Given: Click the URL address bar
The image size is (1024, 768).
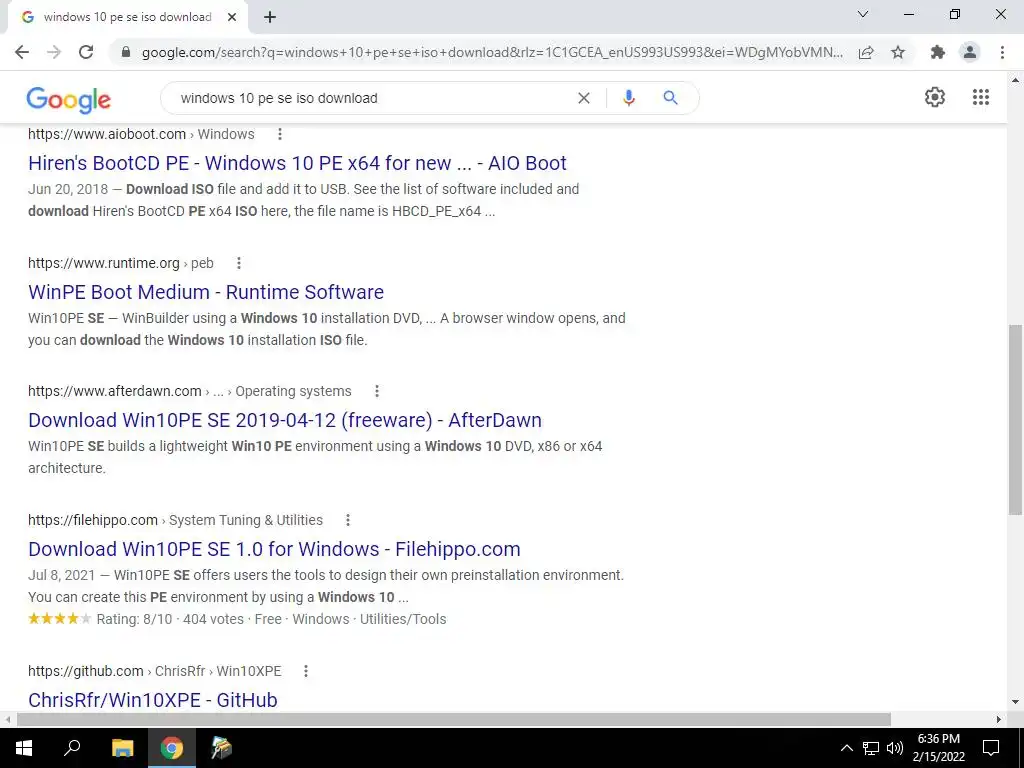Looking at the screenshot, I should (x=492, y=52).
